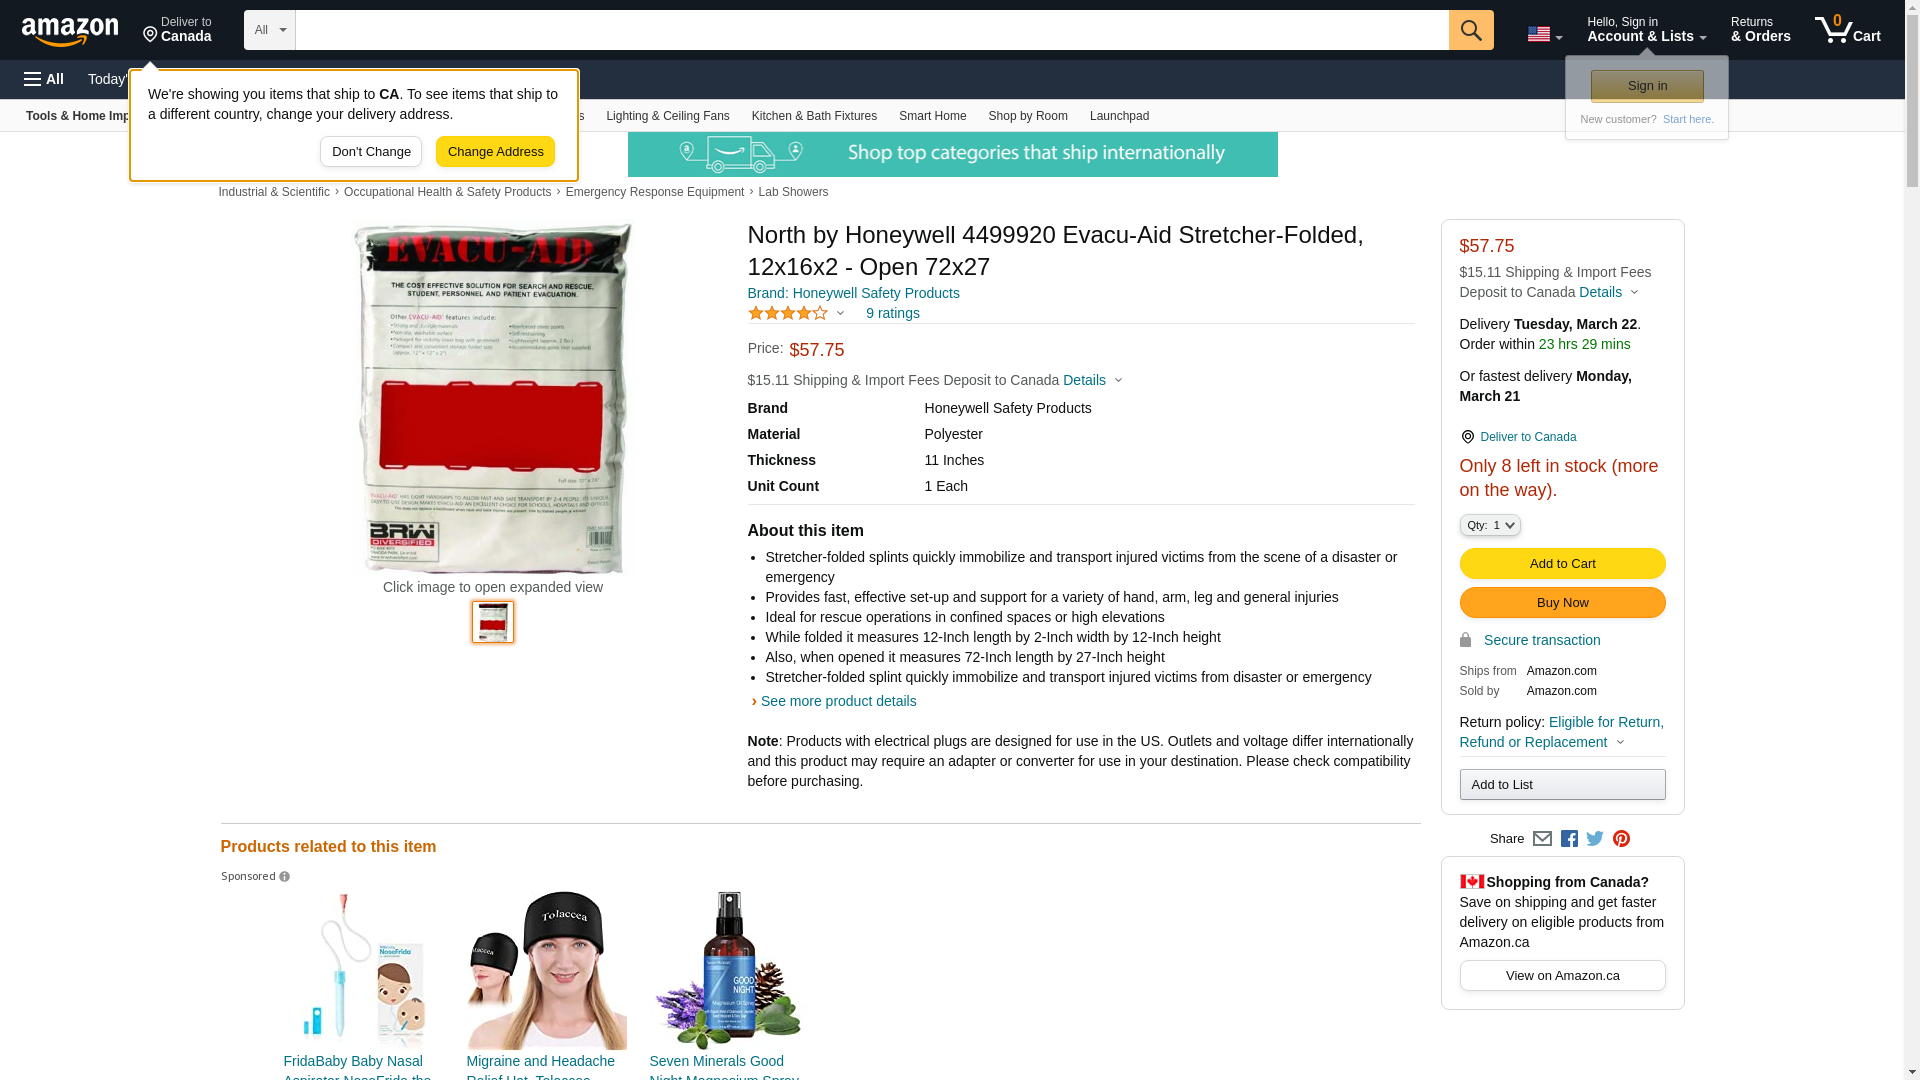Click the Change Address button

coord(495,152)
